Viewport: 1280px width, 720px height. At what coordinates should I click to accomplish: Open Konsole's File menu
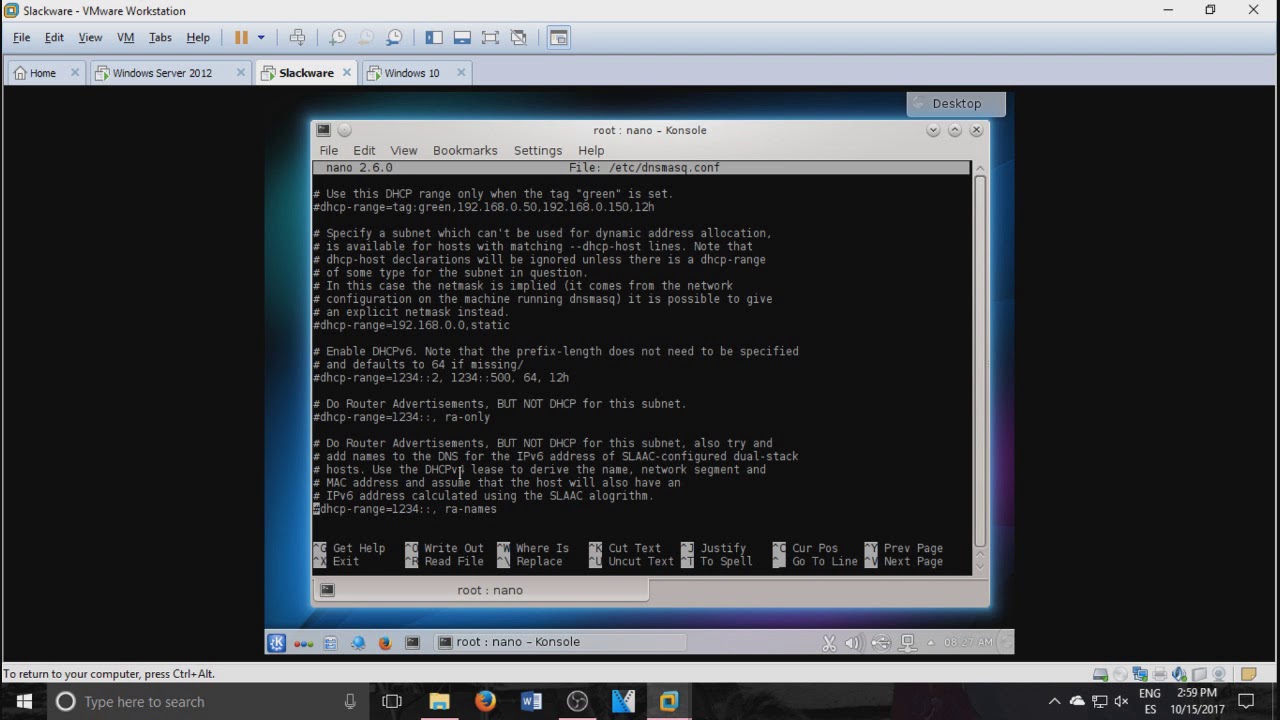328,150
